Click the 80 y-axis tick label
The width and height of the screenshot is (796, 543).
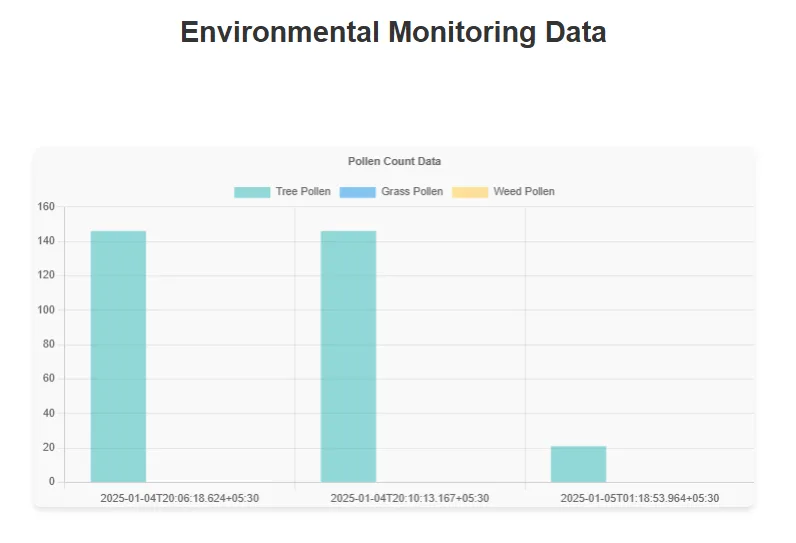tap(49, 344)
